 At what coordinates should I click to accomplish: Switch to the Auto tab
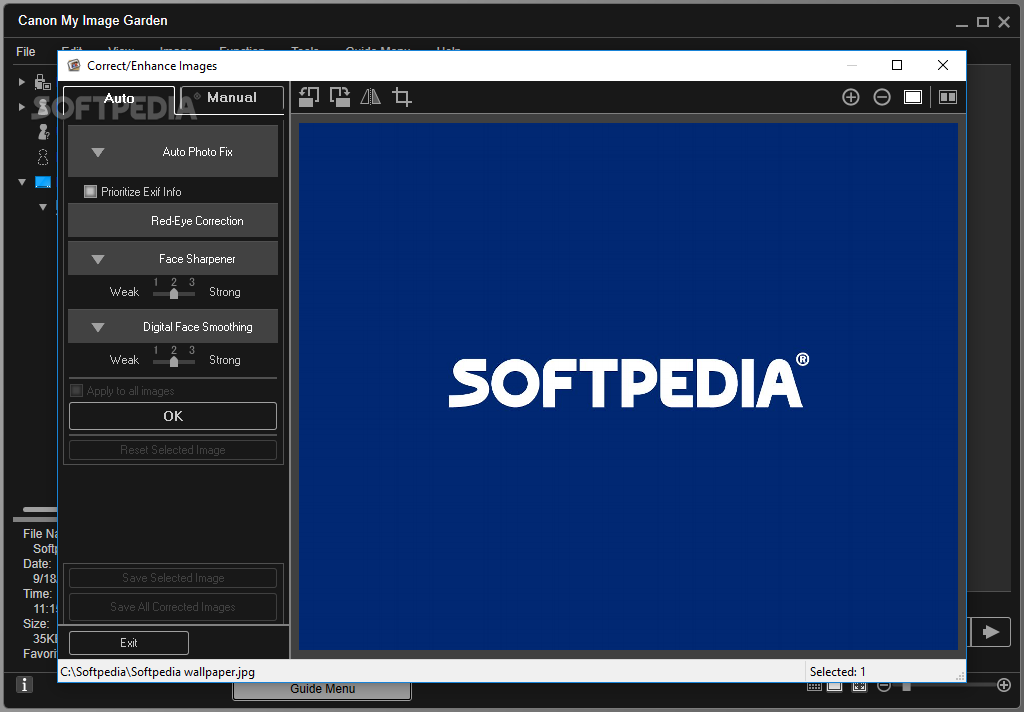point(119,99)
